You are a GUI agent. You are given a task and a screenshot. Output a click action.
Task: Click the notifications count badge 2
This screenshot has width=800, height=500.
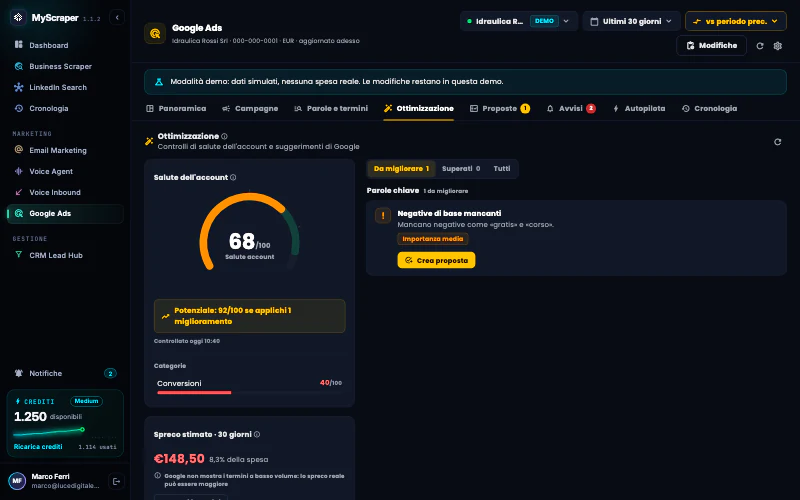pos(110,373)
